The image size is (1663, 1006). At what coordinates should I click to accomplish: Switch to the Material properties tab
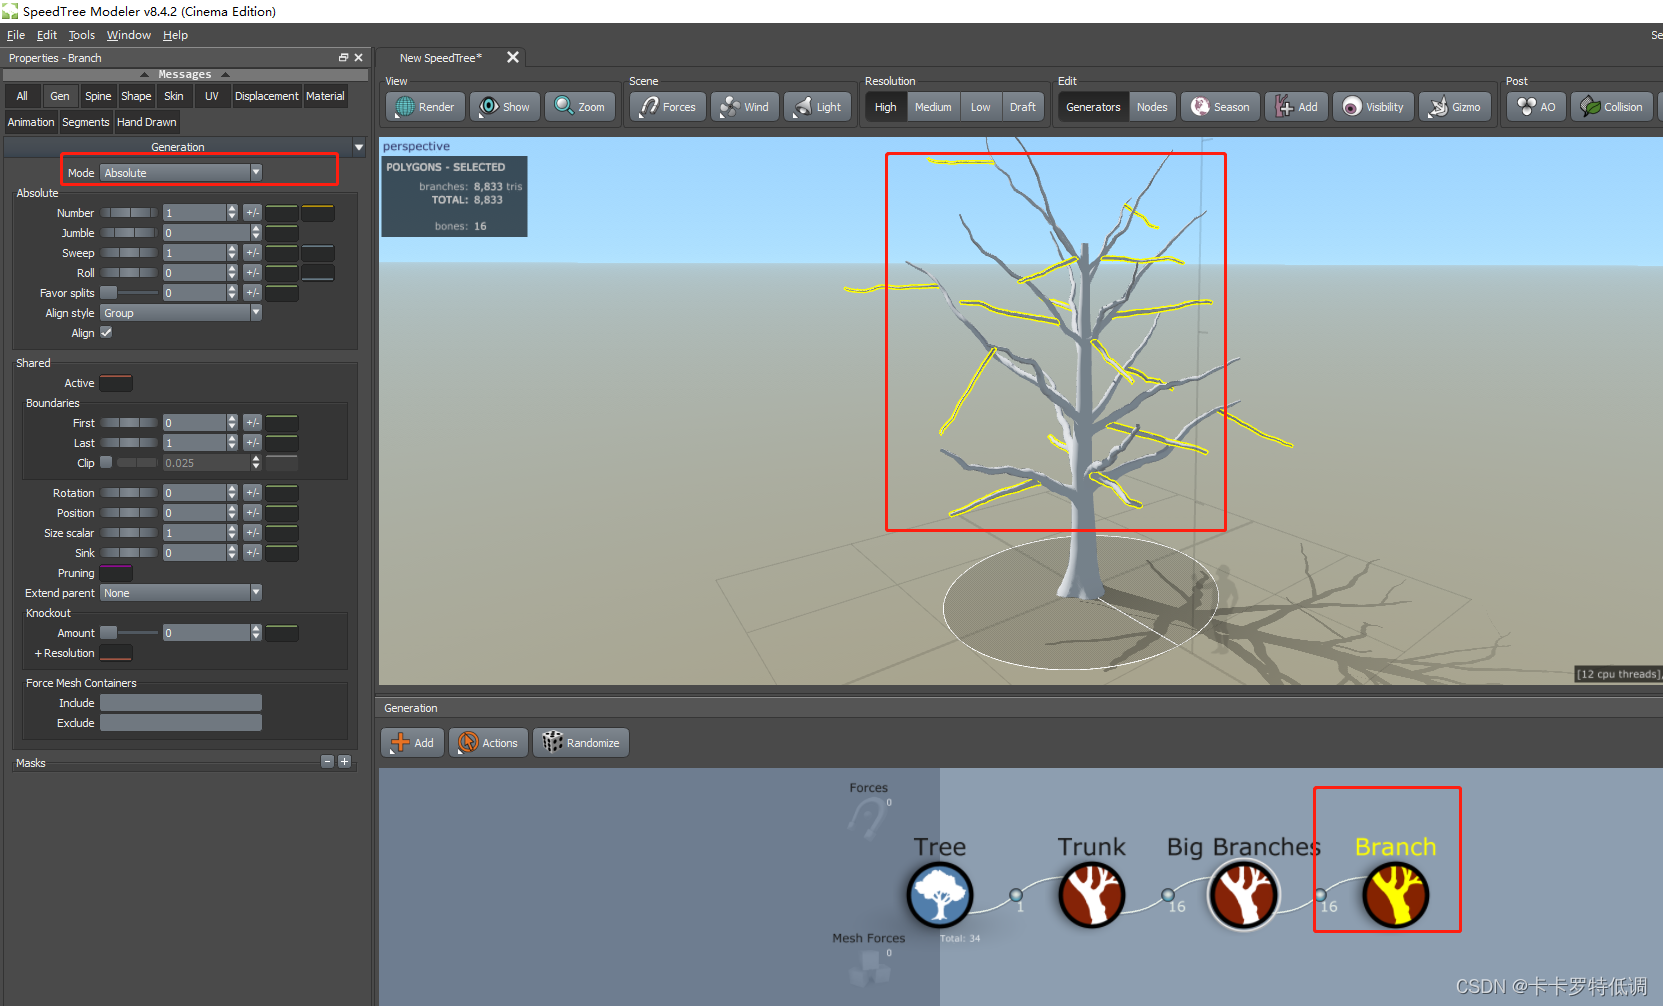point(325,96)
